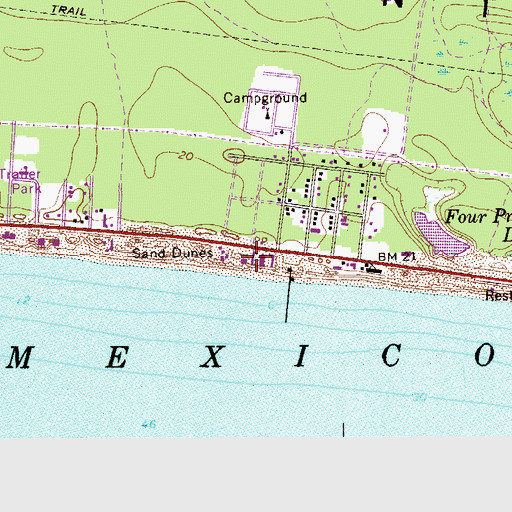Image resolution: width=512 pixels, height=512 pixels.
Task: Click the Sand Dunes label
Action: [172, 253]
